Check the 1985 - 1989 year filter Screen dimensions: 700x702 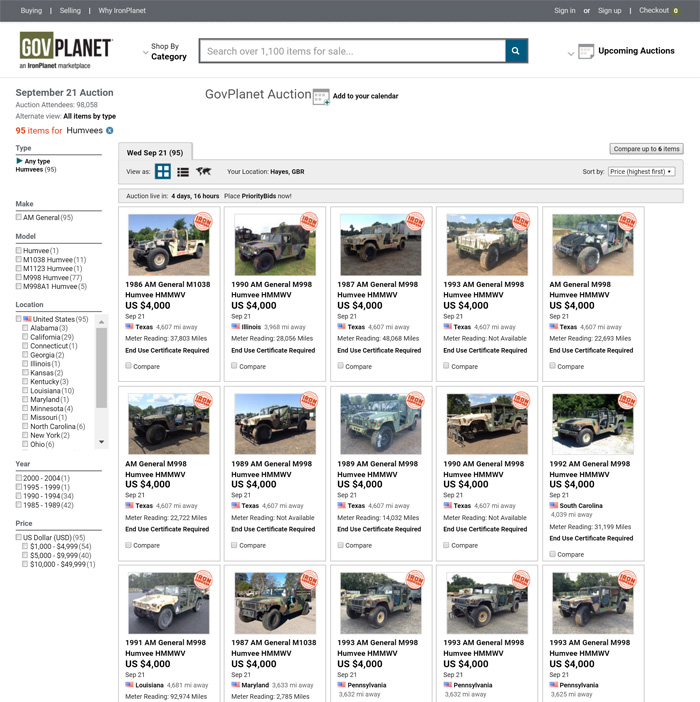click(x=19, y=505)
